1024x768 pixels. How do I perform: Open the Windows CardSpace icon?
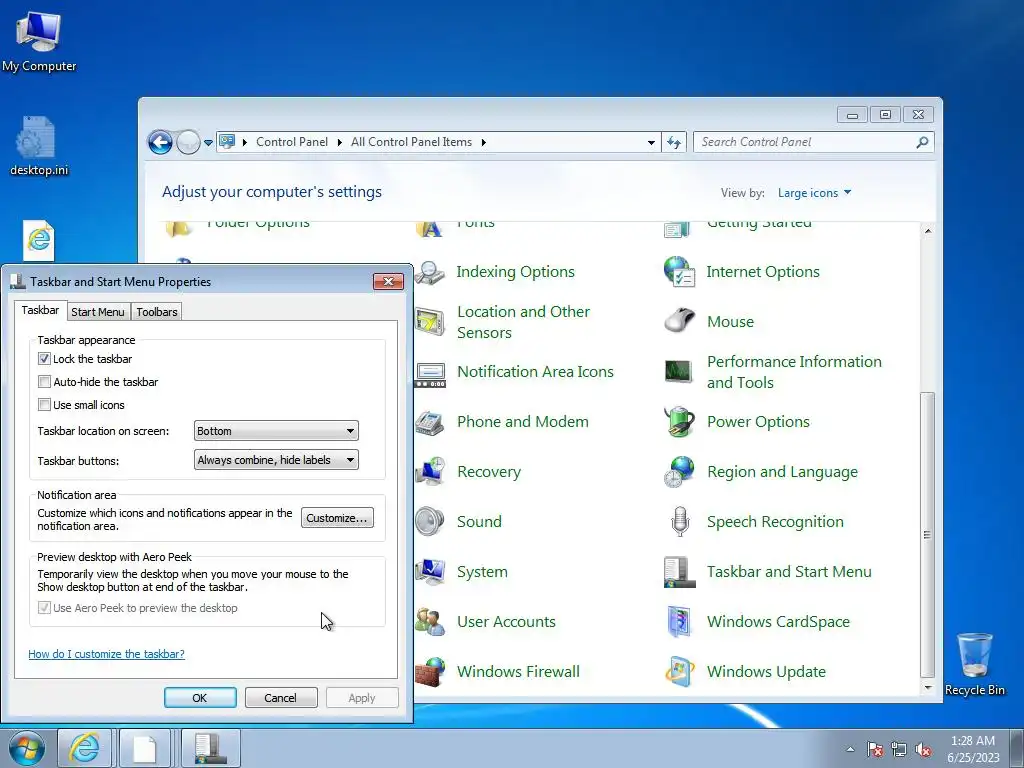coord(679,622)
